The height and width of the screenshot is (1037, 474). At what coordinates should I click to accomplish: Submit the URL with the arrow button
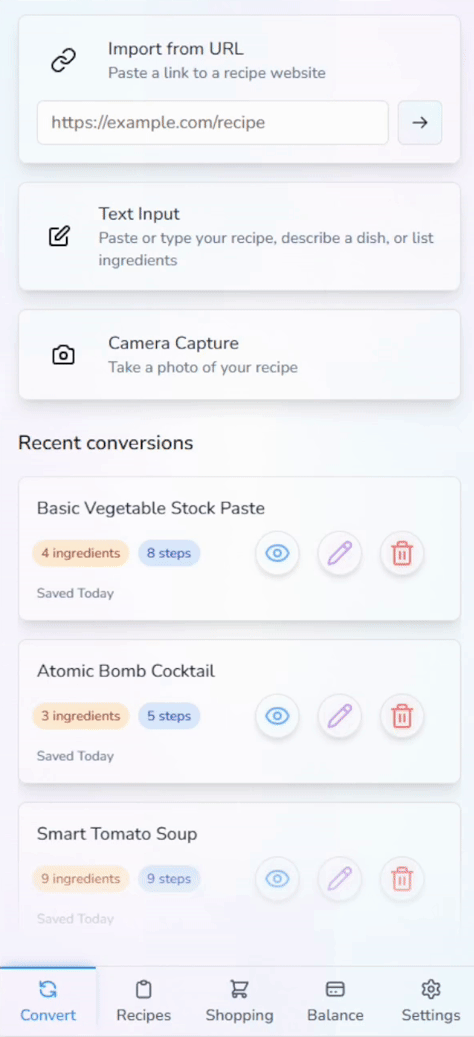click(x=420, y=122)
